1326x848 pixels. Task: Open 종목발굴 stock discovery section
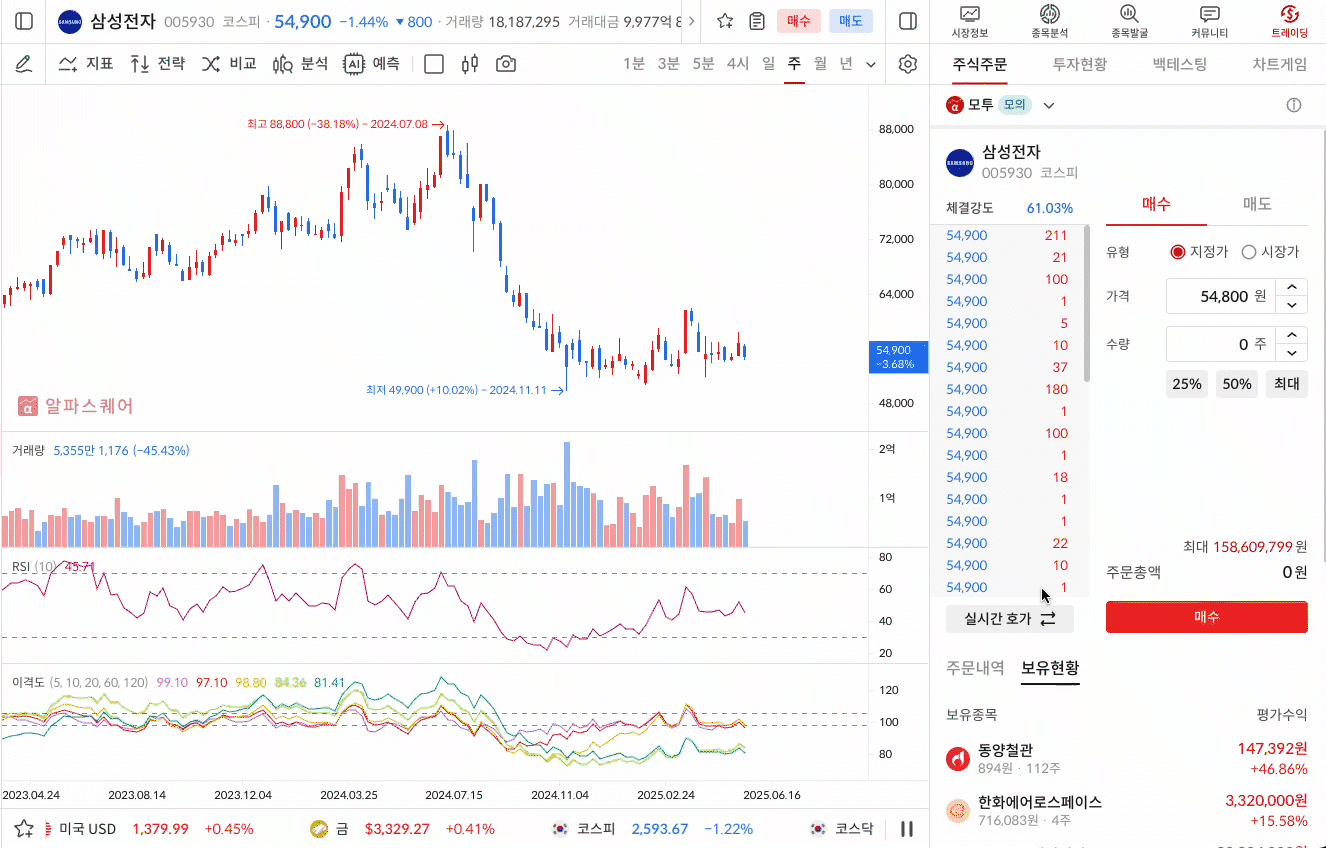[1129, 21]
